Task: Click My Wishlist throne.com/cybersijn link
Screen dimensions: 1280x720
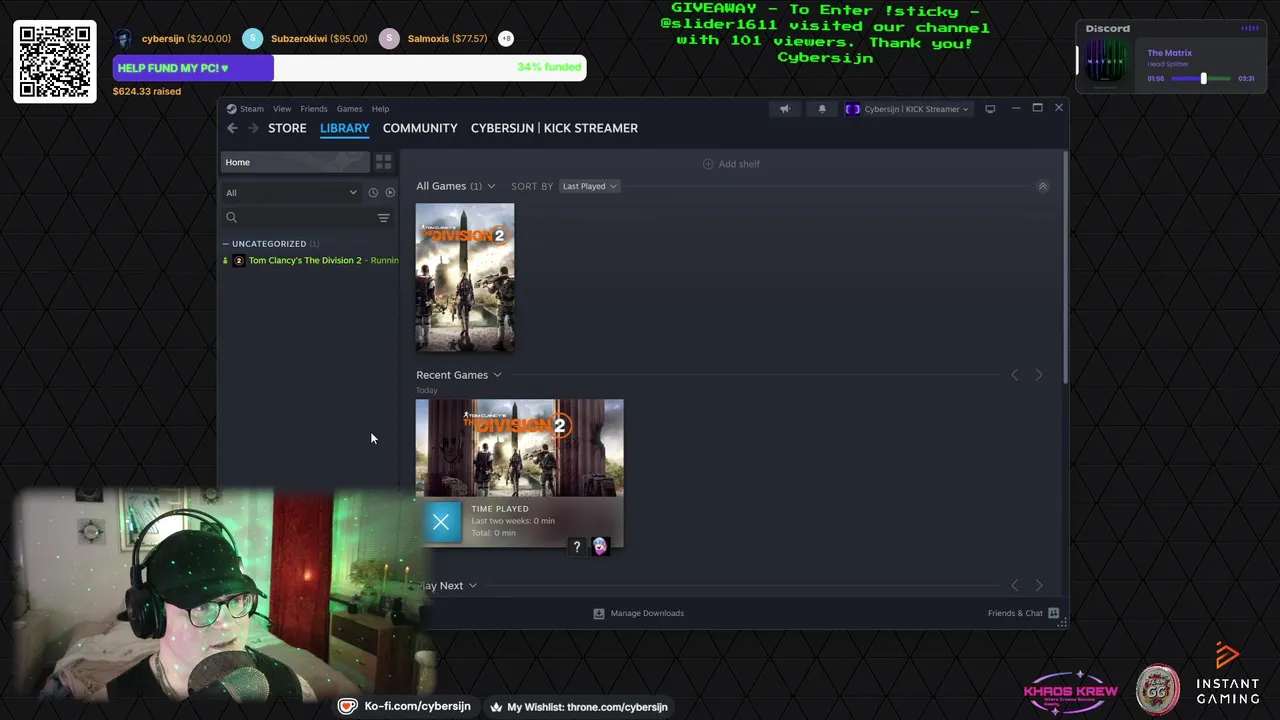Action: pos(578,706)
